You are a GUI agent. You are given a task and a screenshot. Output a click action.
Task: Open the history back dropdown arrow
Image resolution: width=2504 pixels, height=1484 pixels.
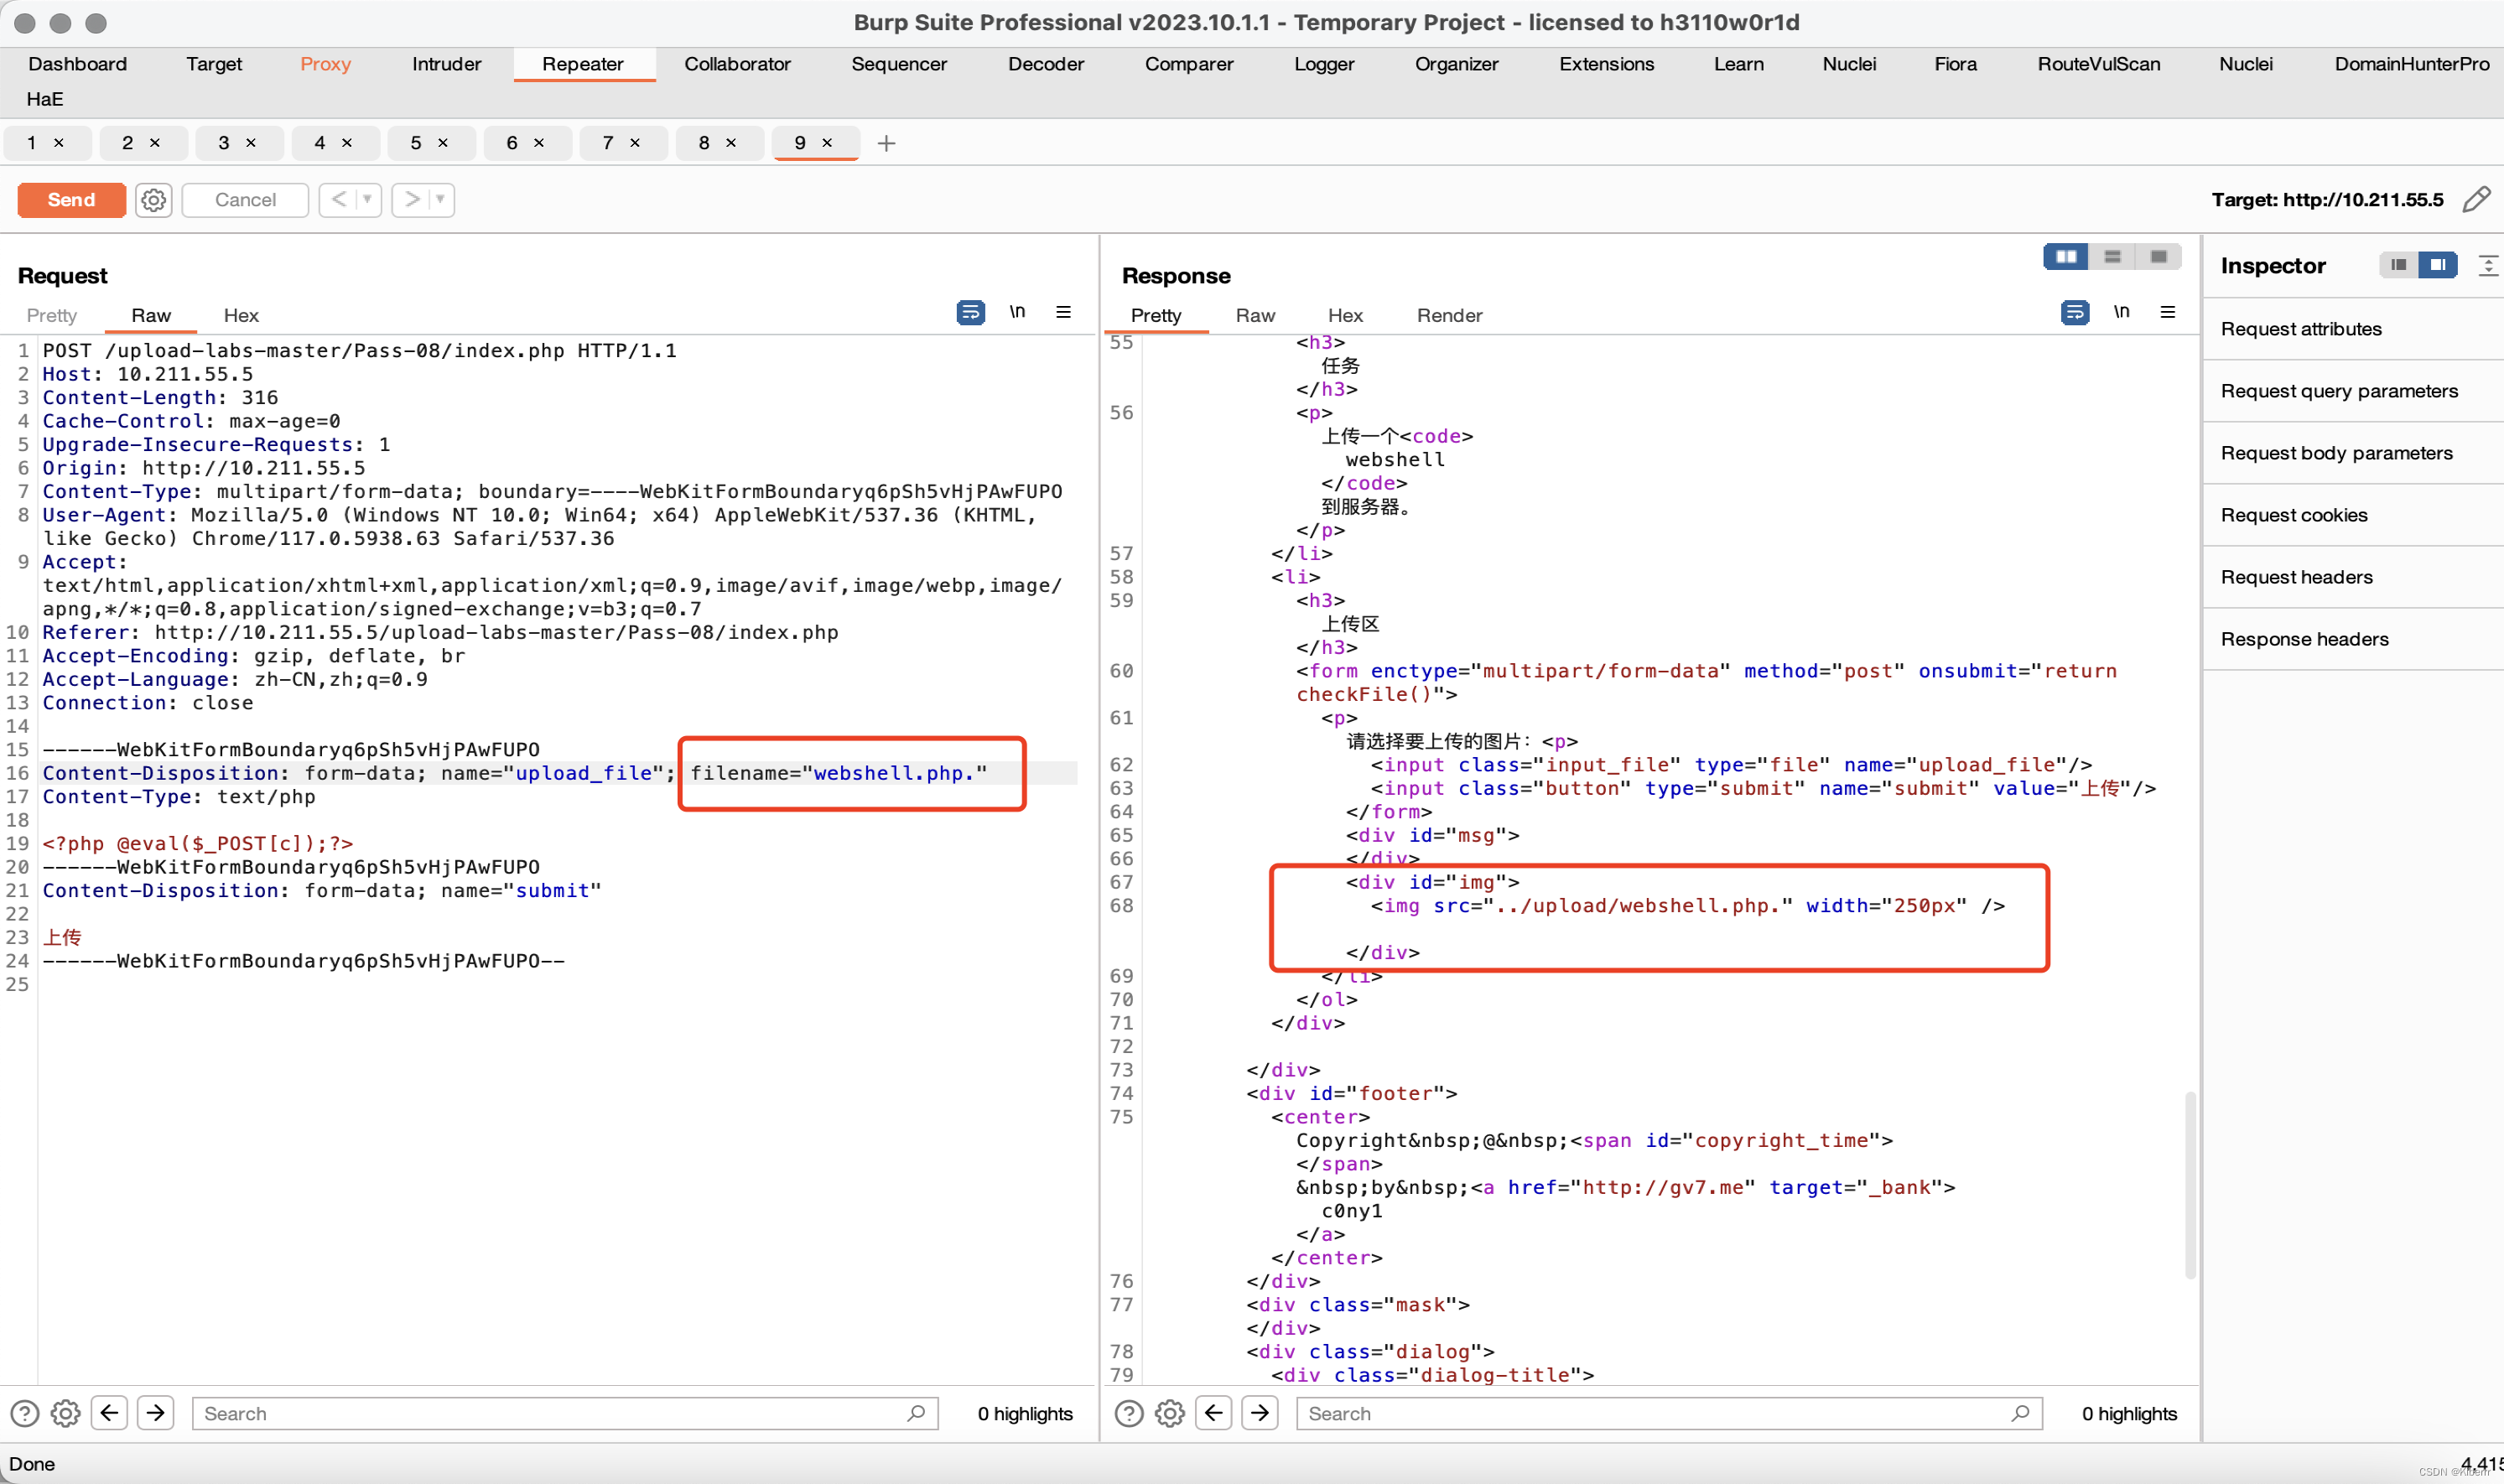point(367,200)
